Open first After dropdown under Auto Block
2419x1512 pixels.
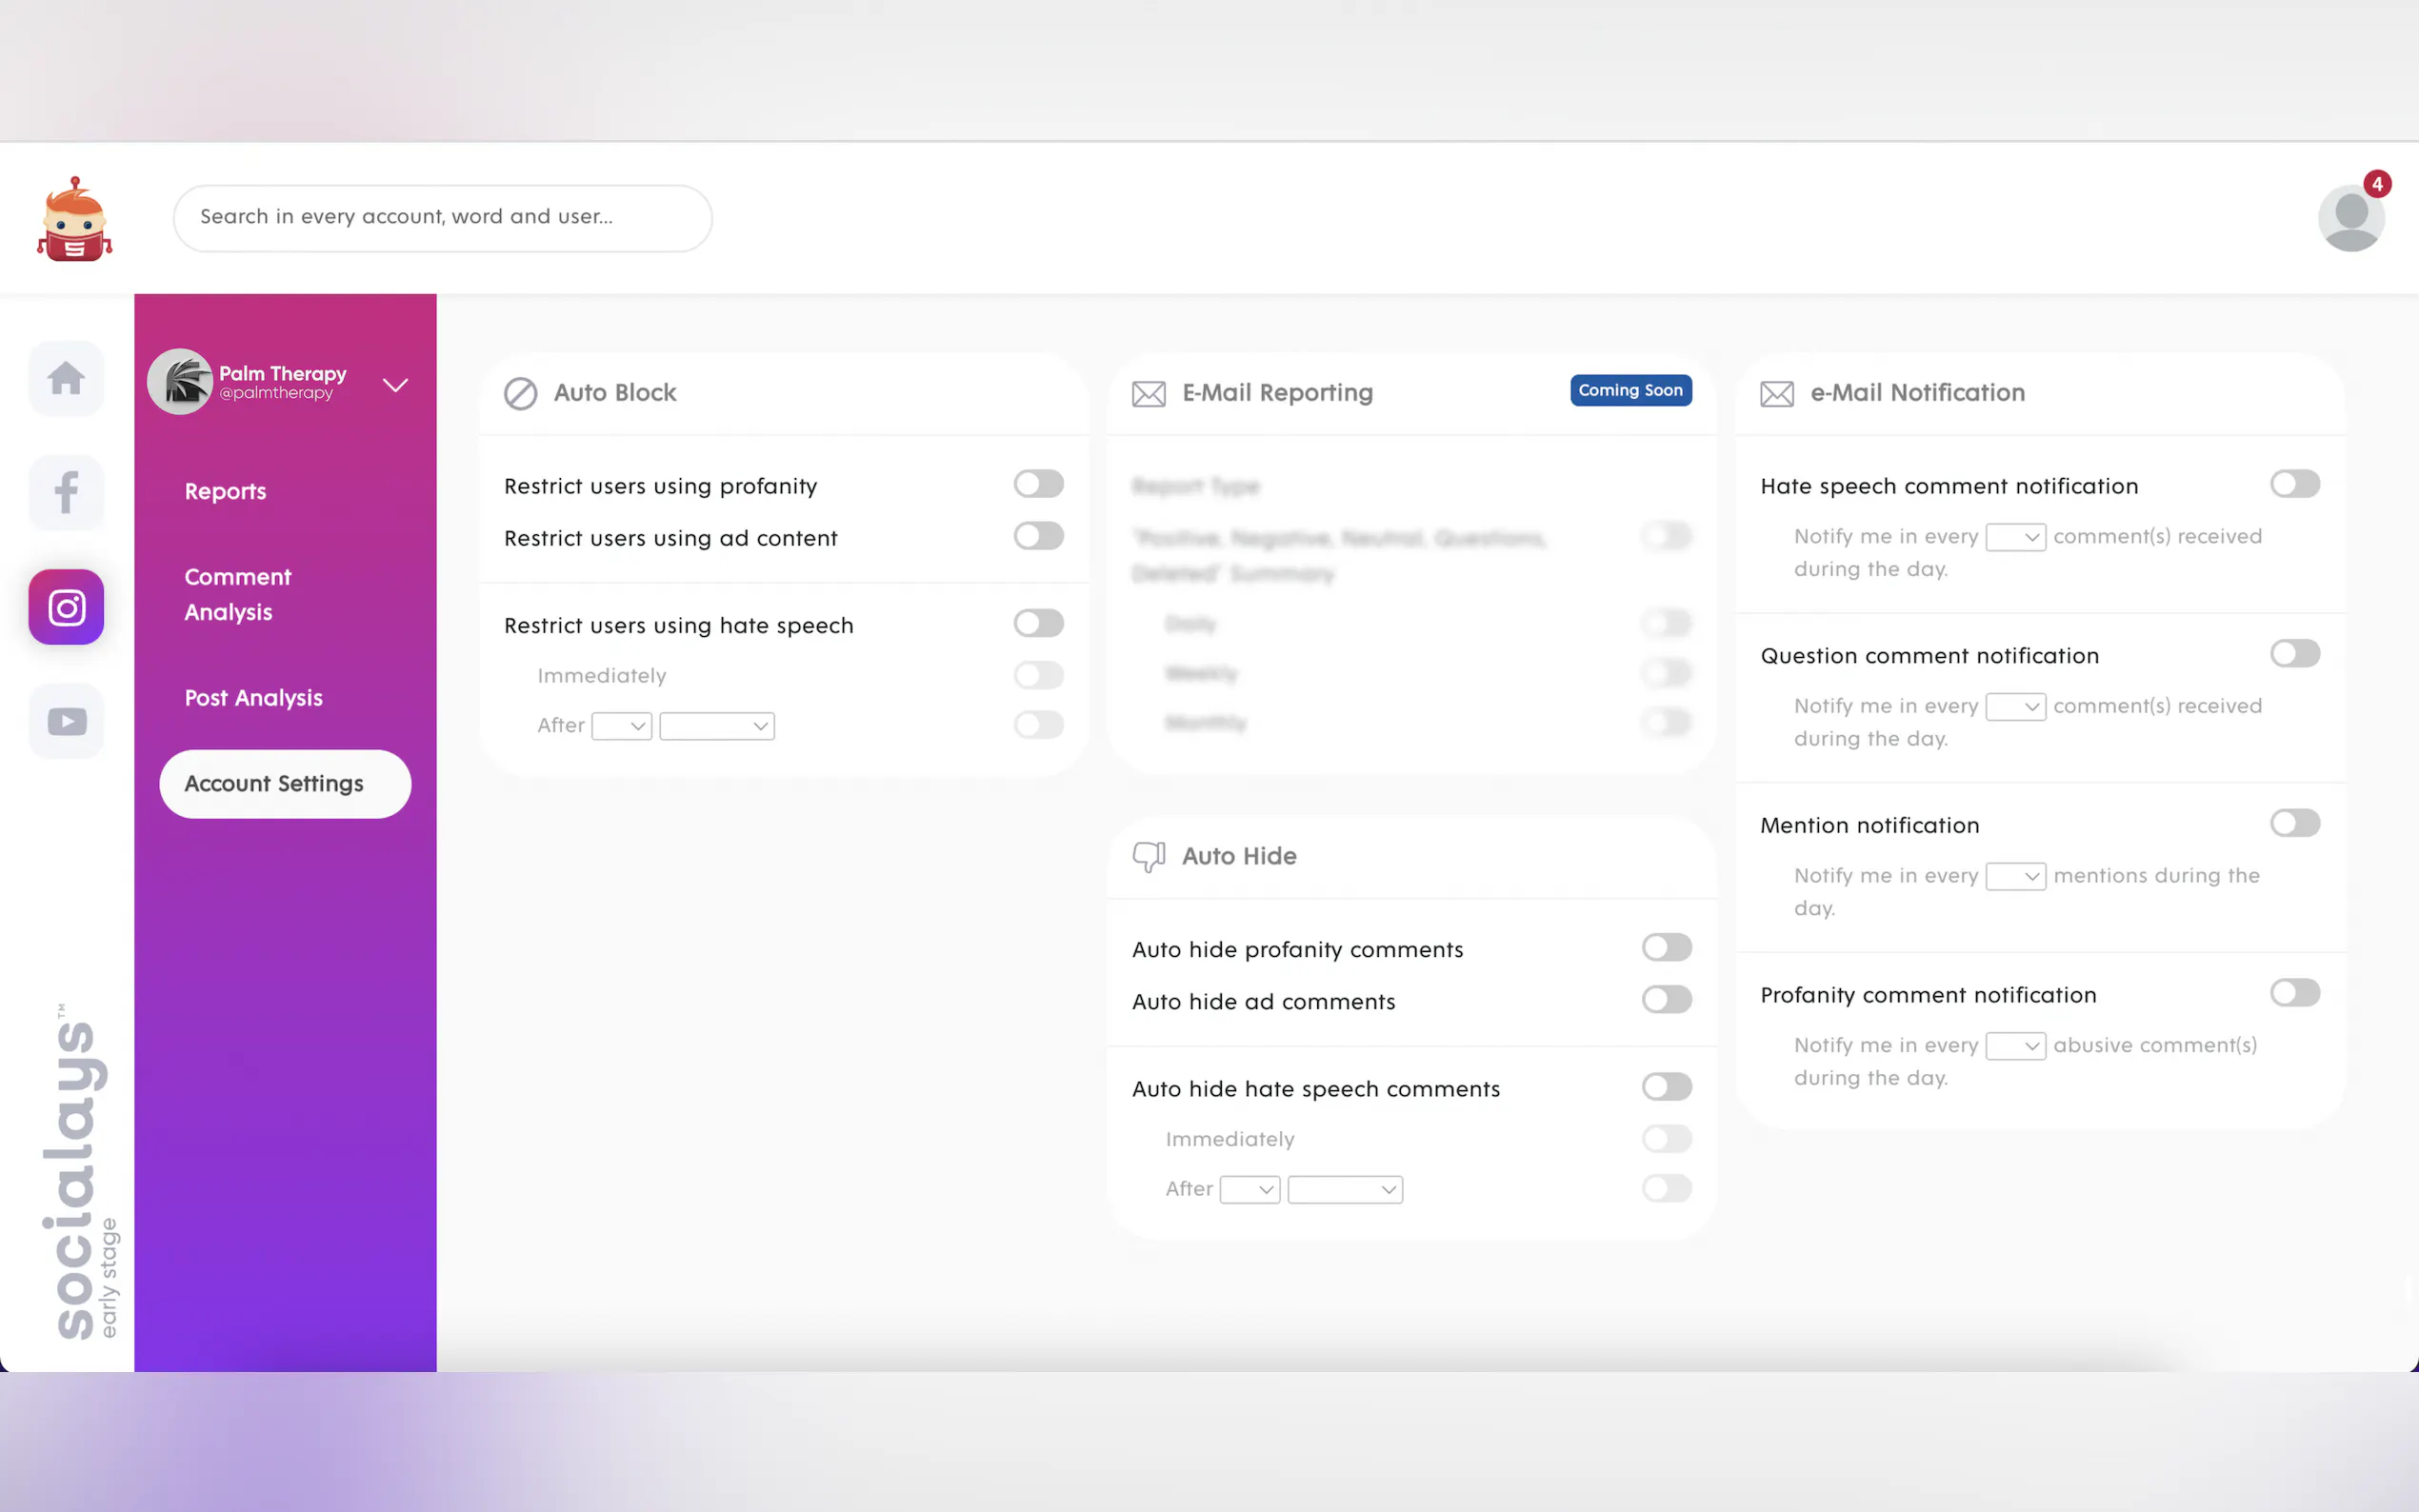click(621, 726)
